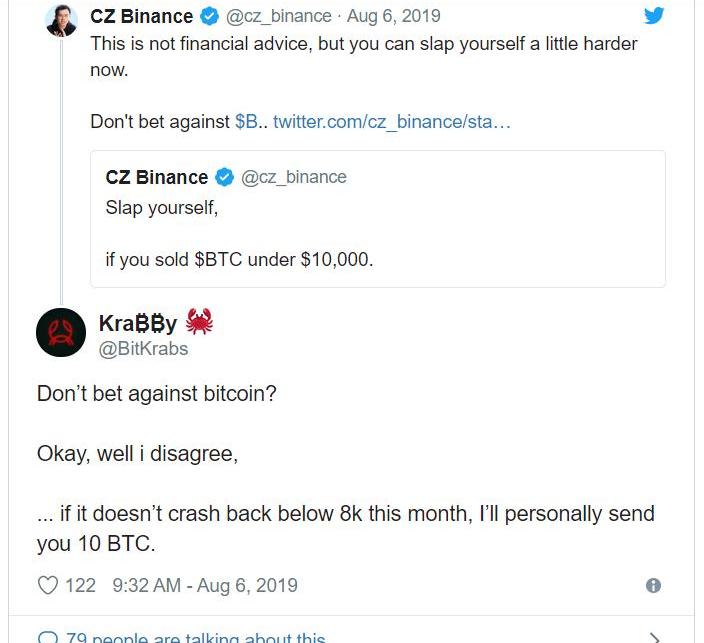Viewport: 704px width, 643px height.
Task: Click "79 people are talking about this"
Action: pos(195,637)
